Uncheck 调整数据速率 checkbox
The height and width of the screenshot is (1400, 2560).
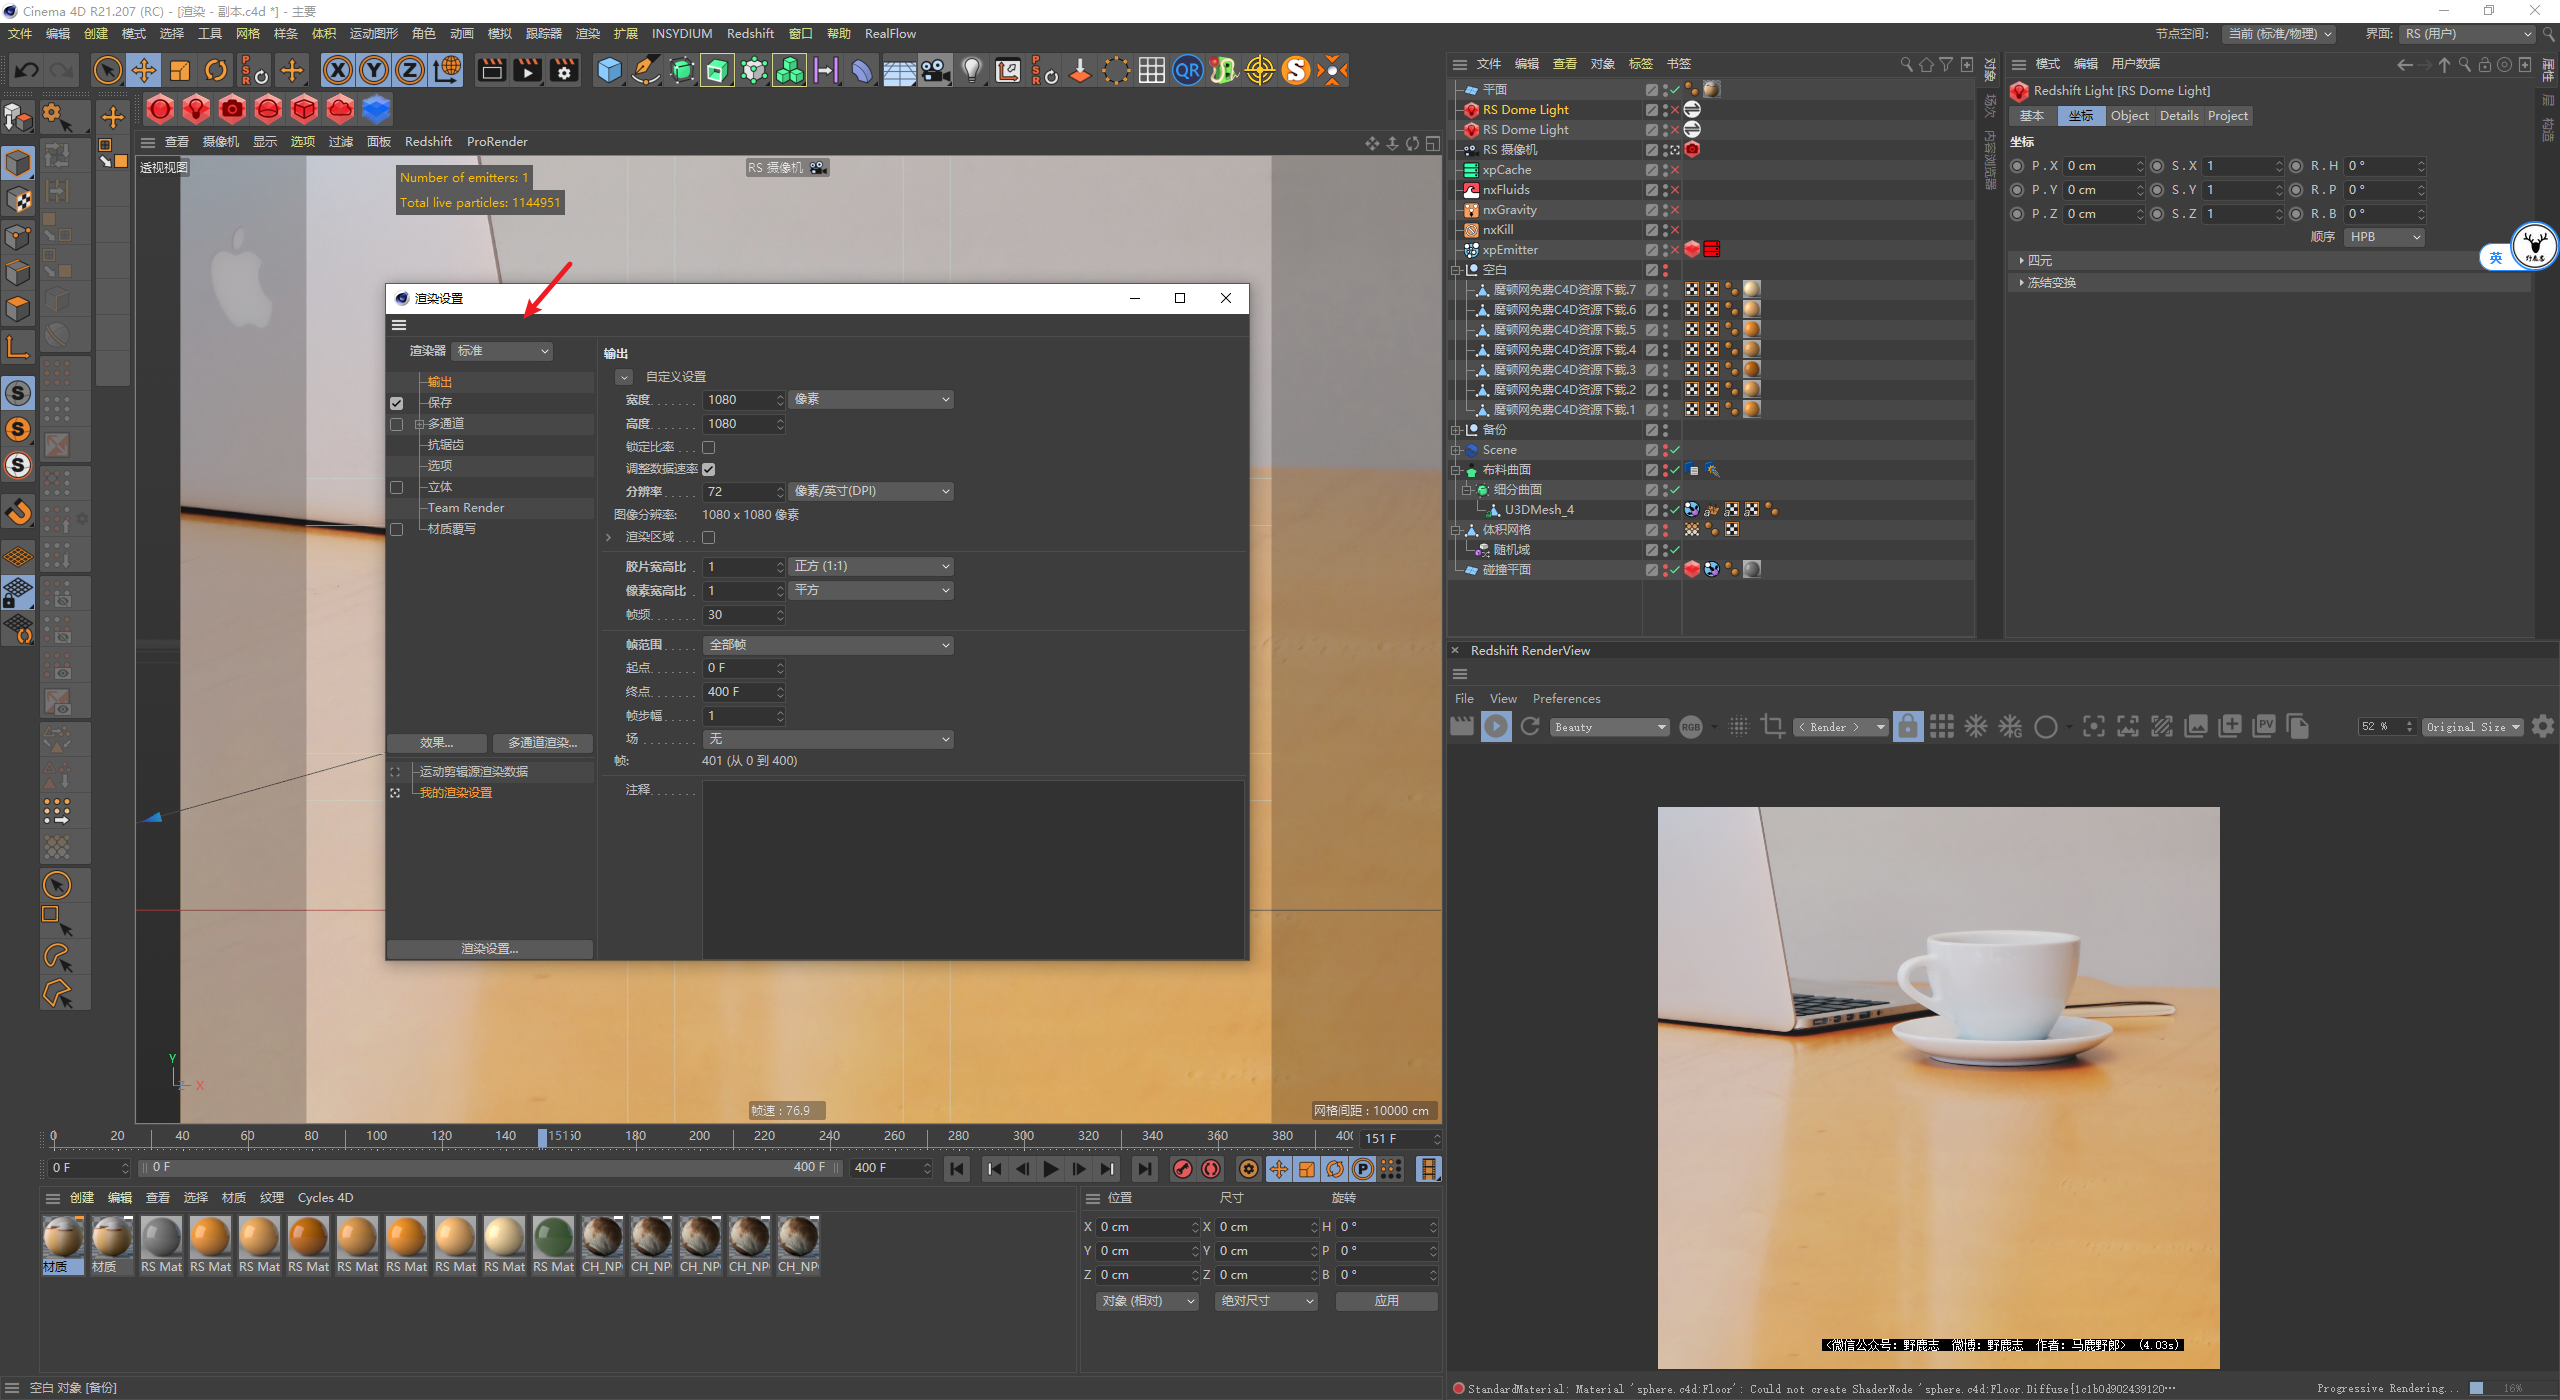[709, 470]
